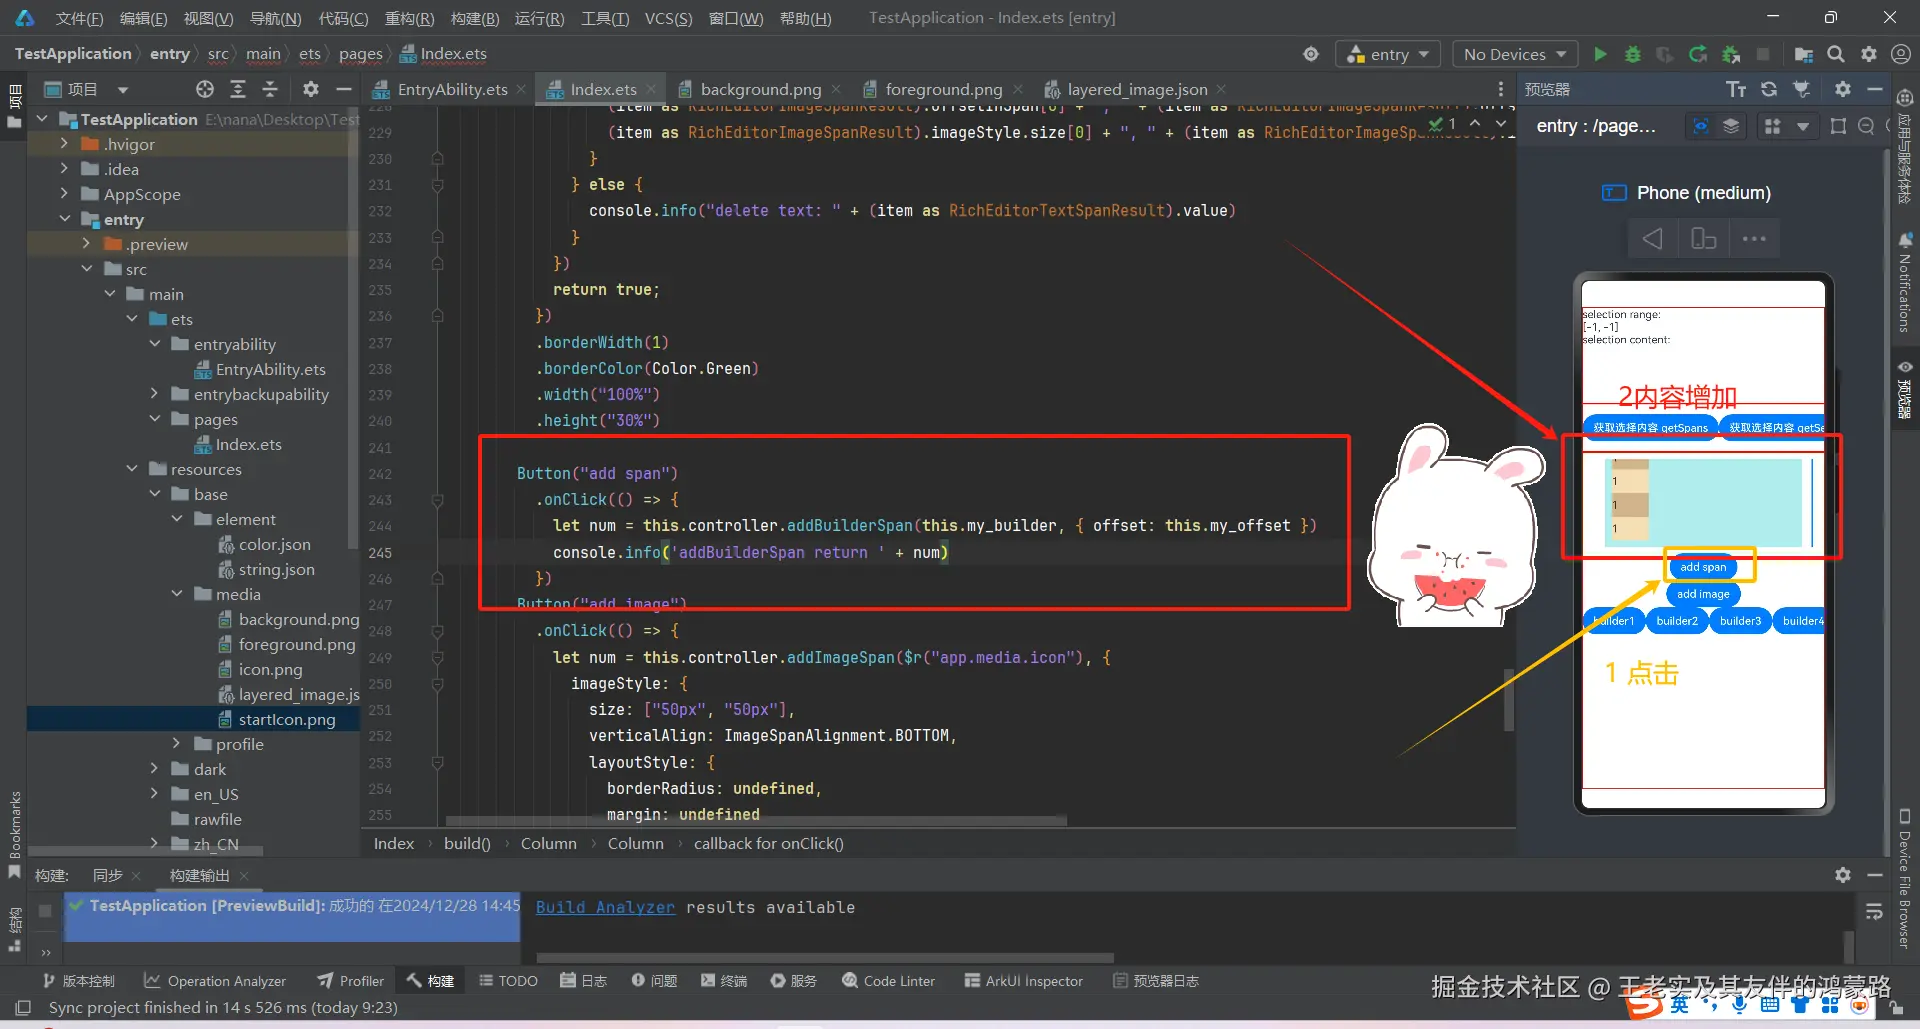
Task: Open the 视图(V) menu
Action: [207, 17]
